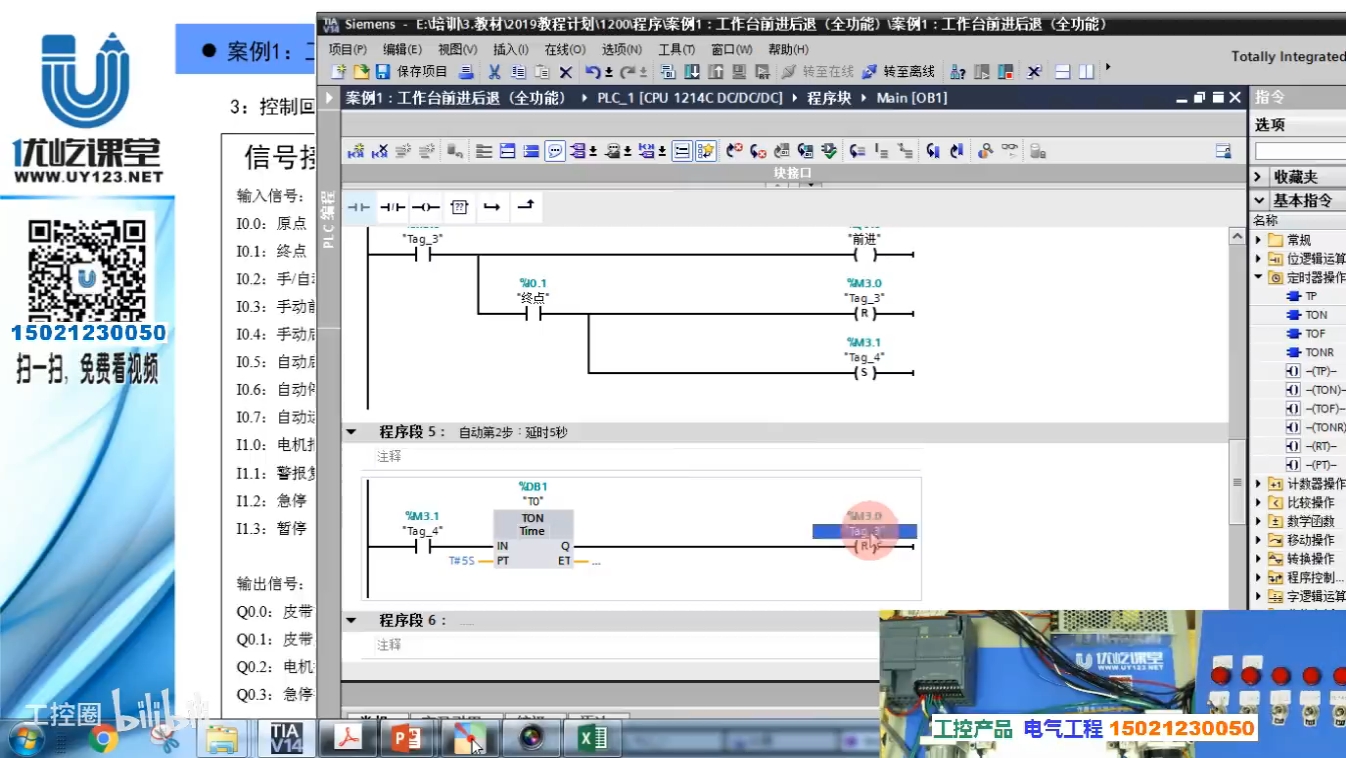Insert a normally closed contact from the favorites bar
This screenshot has width=1346, height=758.
pyautogui.click(x=392, y=207)
